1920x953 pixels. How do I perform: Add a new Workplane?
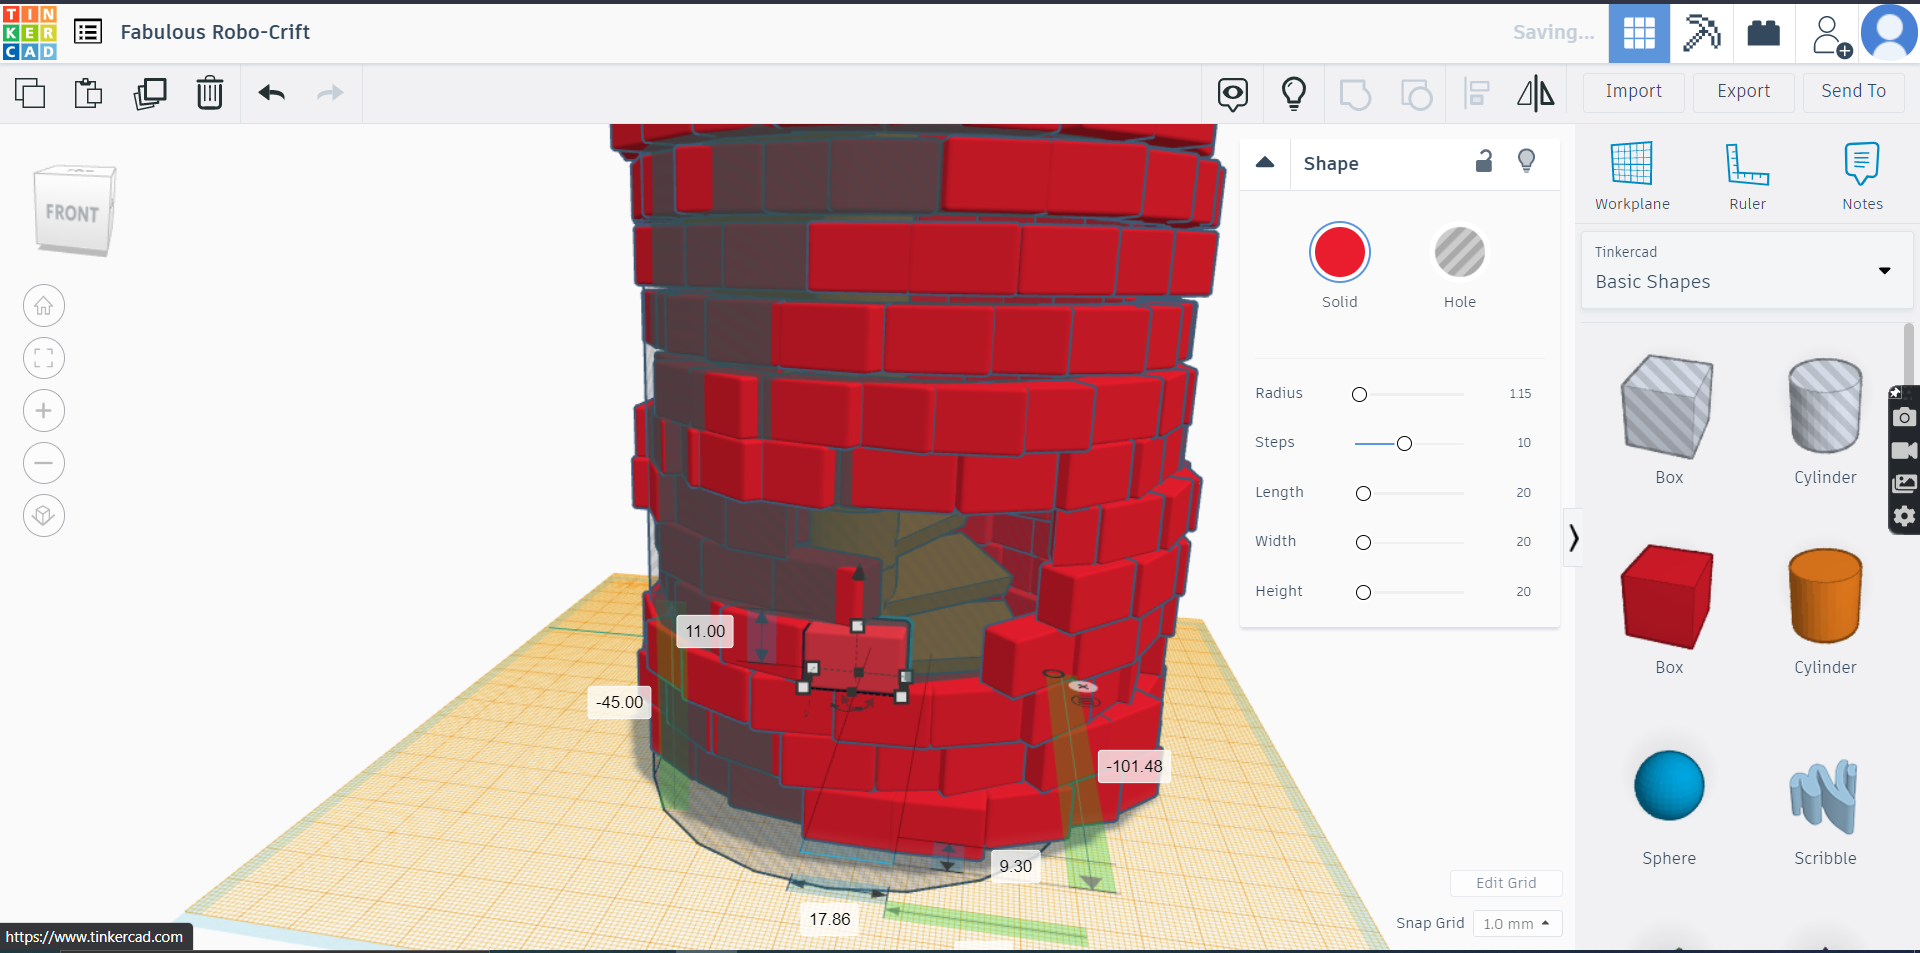click(1631, 175)
